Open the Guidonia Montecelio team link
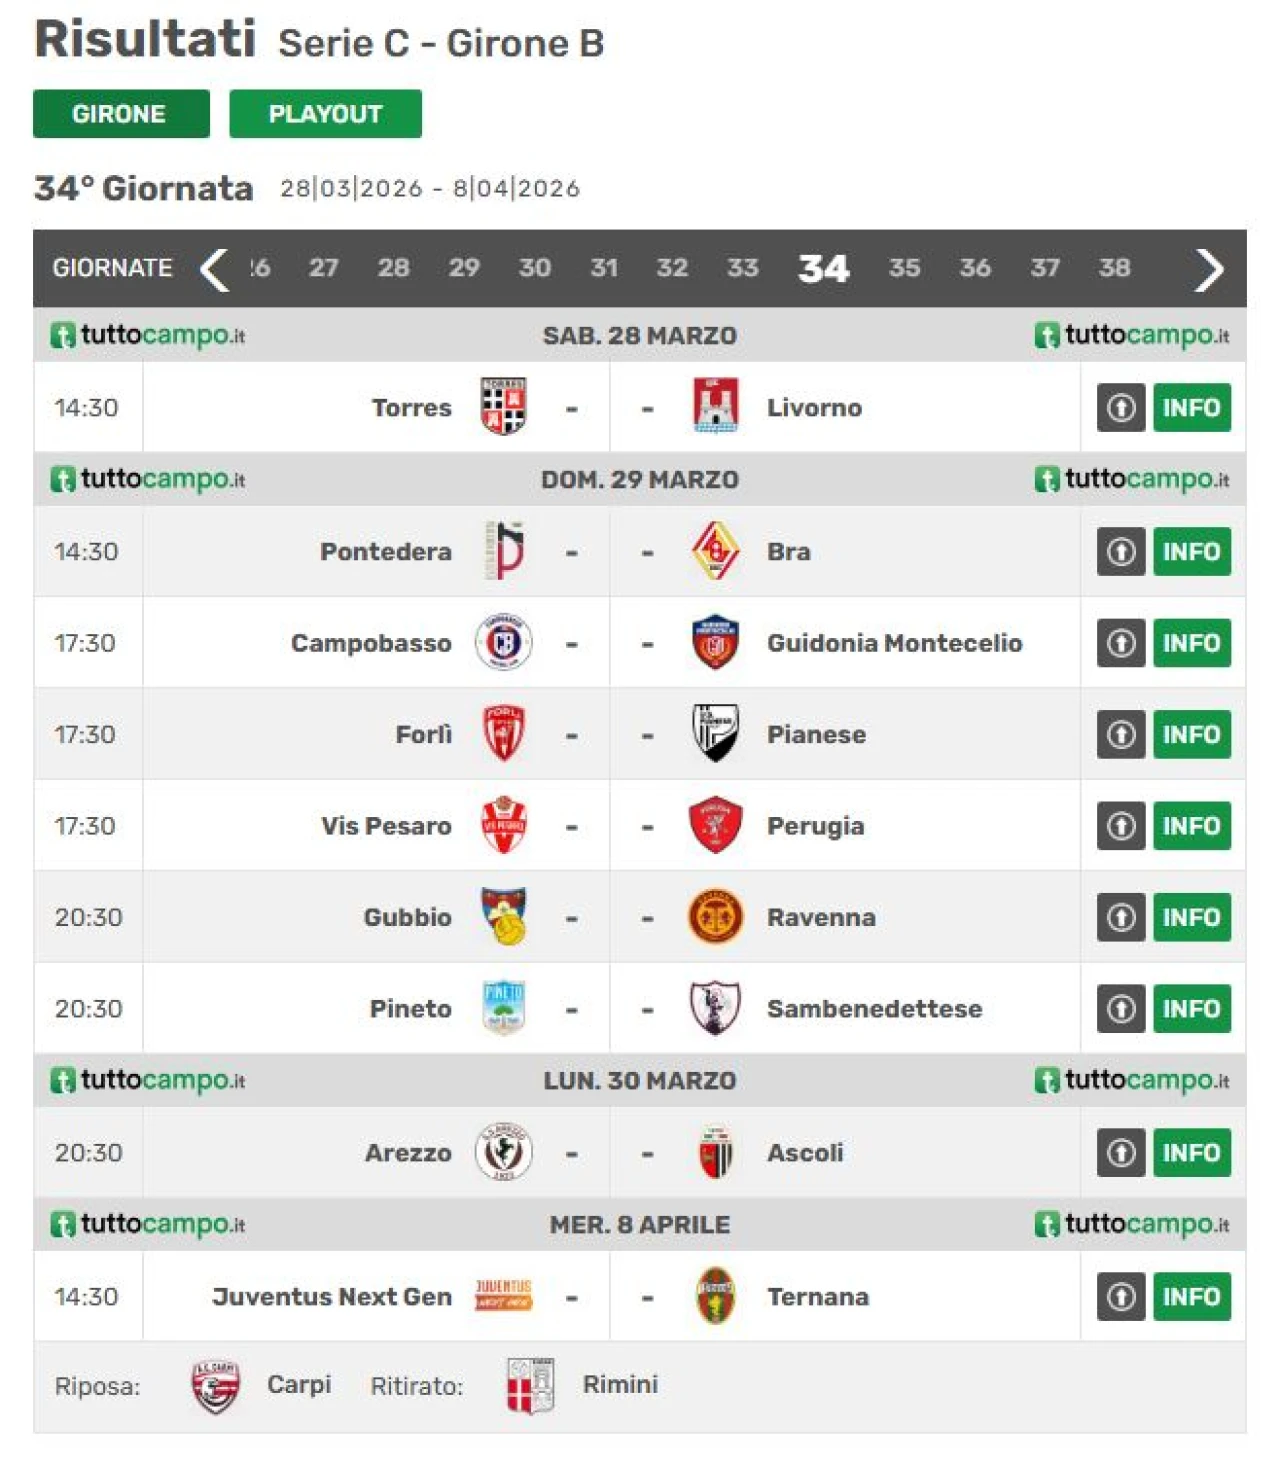Viewport: 1280px width, 1461px height. point(894,642)
